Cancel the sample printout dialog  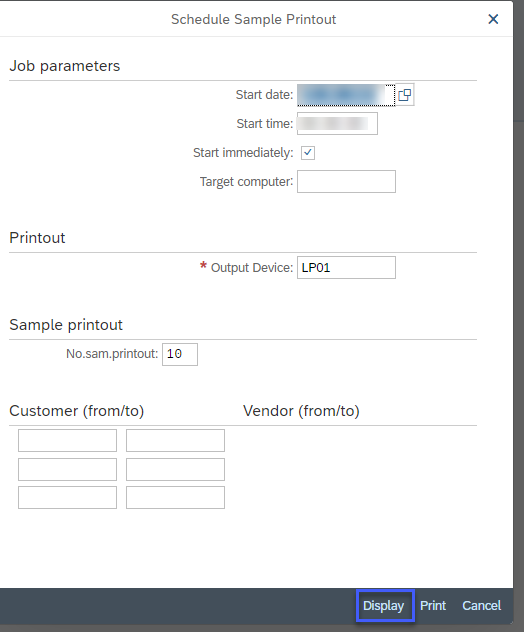pos(481,605)
